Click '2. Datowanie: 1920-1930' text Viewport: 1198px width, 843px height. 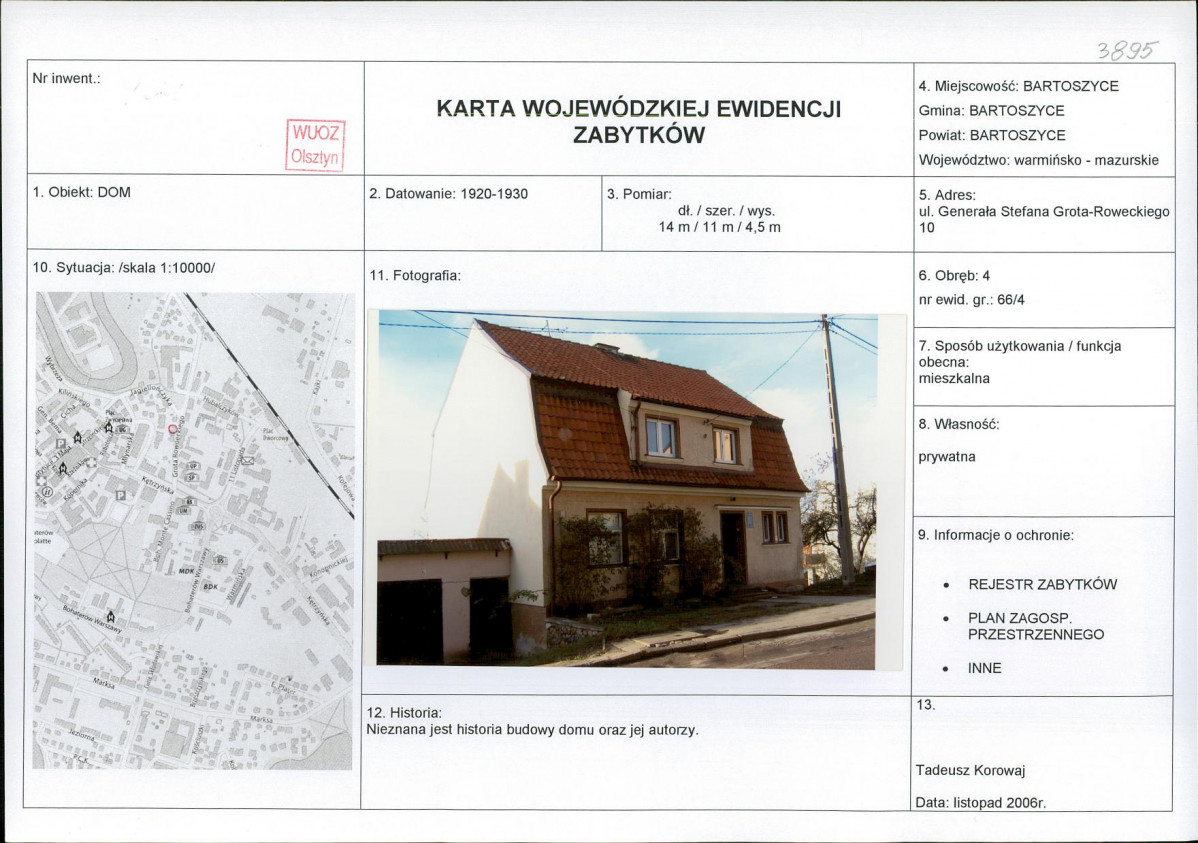pyautogui.click(x=448, y=194)
